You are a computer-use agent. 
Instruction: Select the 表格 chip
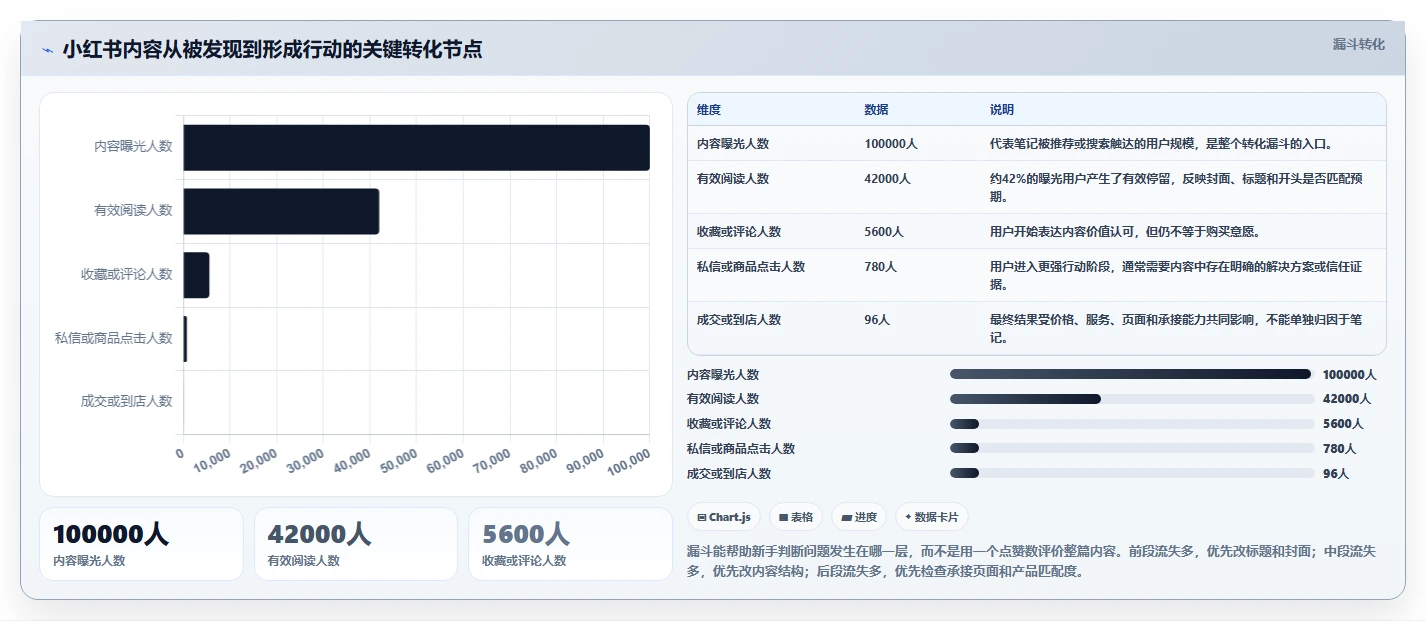click(x=796, y=517)
